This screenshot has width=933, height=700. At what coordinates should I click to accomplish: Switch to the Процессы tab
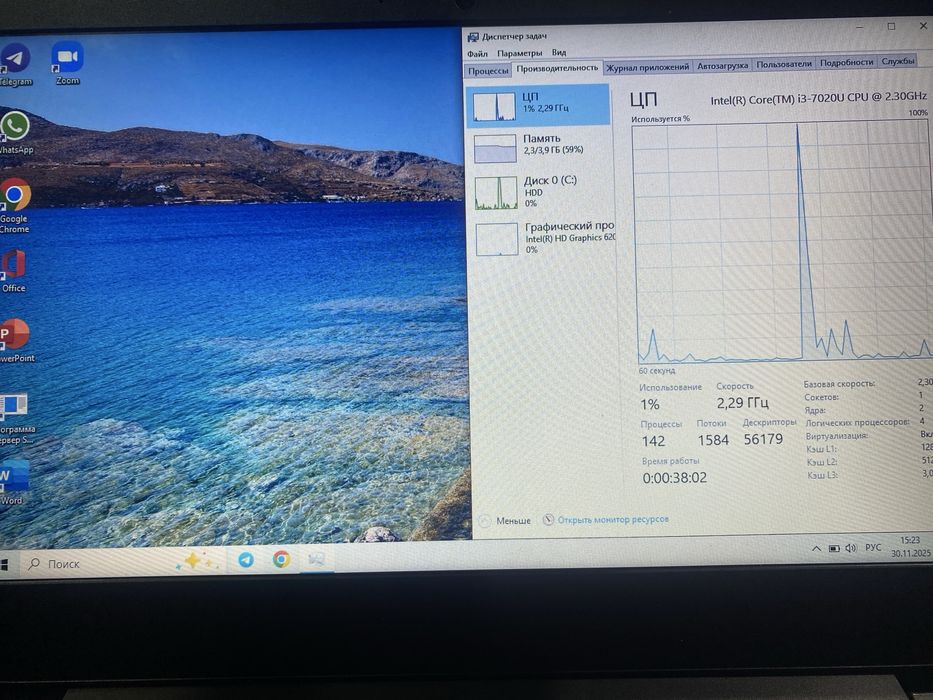(488, 71)
